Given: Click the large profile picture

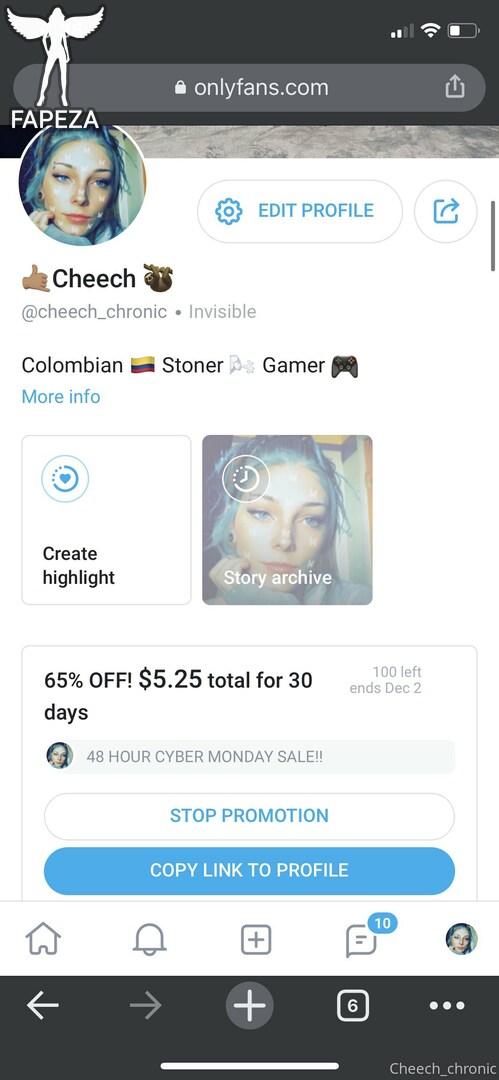Looking at the screenshot, I should (83, 183).
